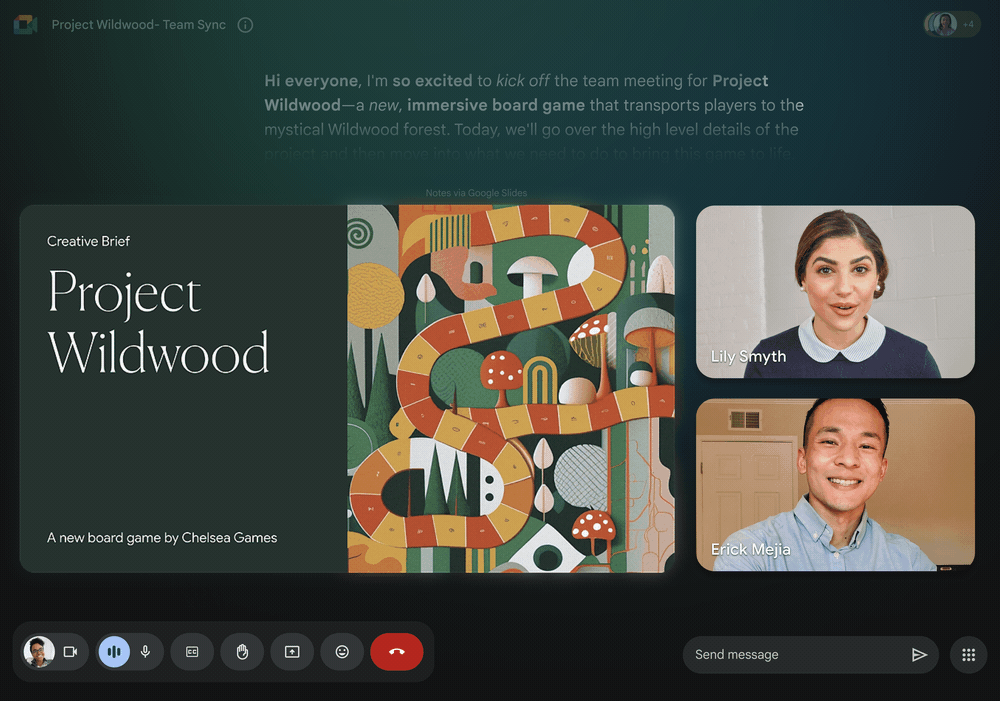
Task: Select Erick Mejia's video tile
Action: click(835, 485)
